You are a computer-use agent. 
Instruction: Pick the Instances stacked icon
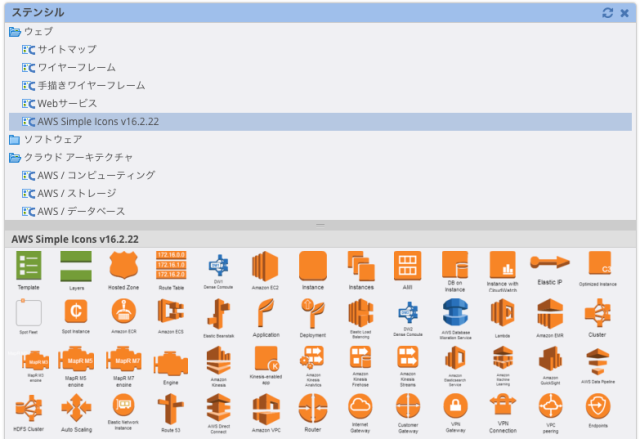pyautogui.click(x=361, y=266)
